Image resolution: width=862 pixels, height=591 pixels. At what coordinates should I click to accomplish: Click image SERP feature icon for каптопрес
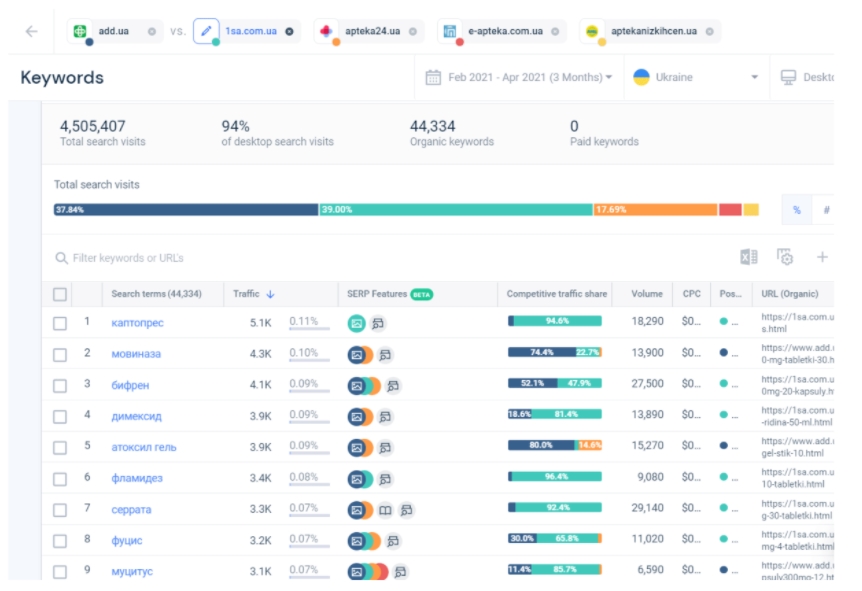coord(356,323)
